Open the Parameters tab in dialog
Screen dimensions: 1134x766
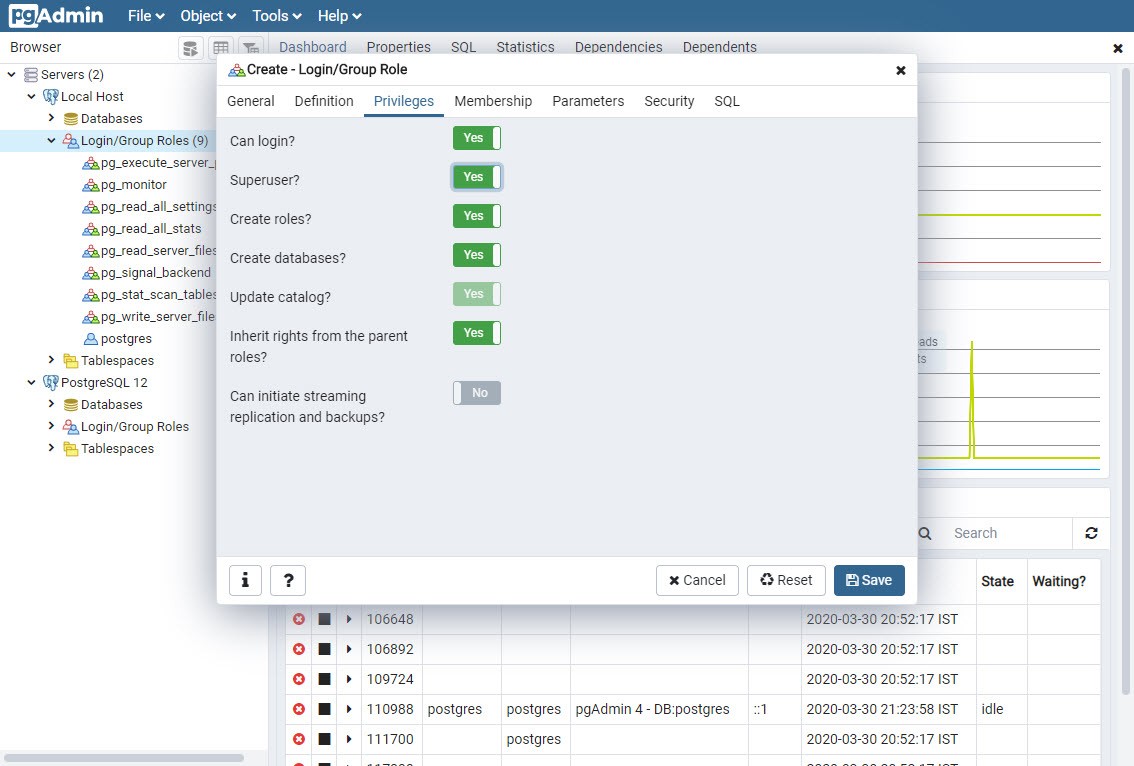(x=588, y=101)
